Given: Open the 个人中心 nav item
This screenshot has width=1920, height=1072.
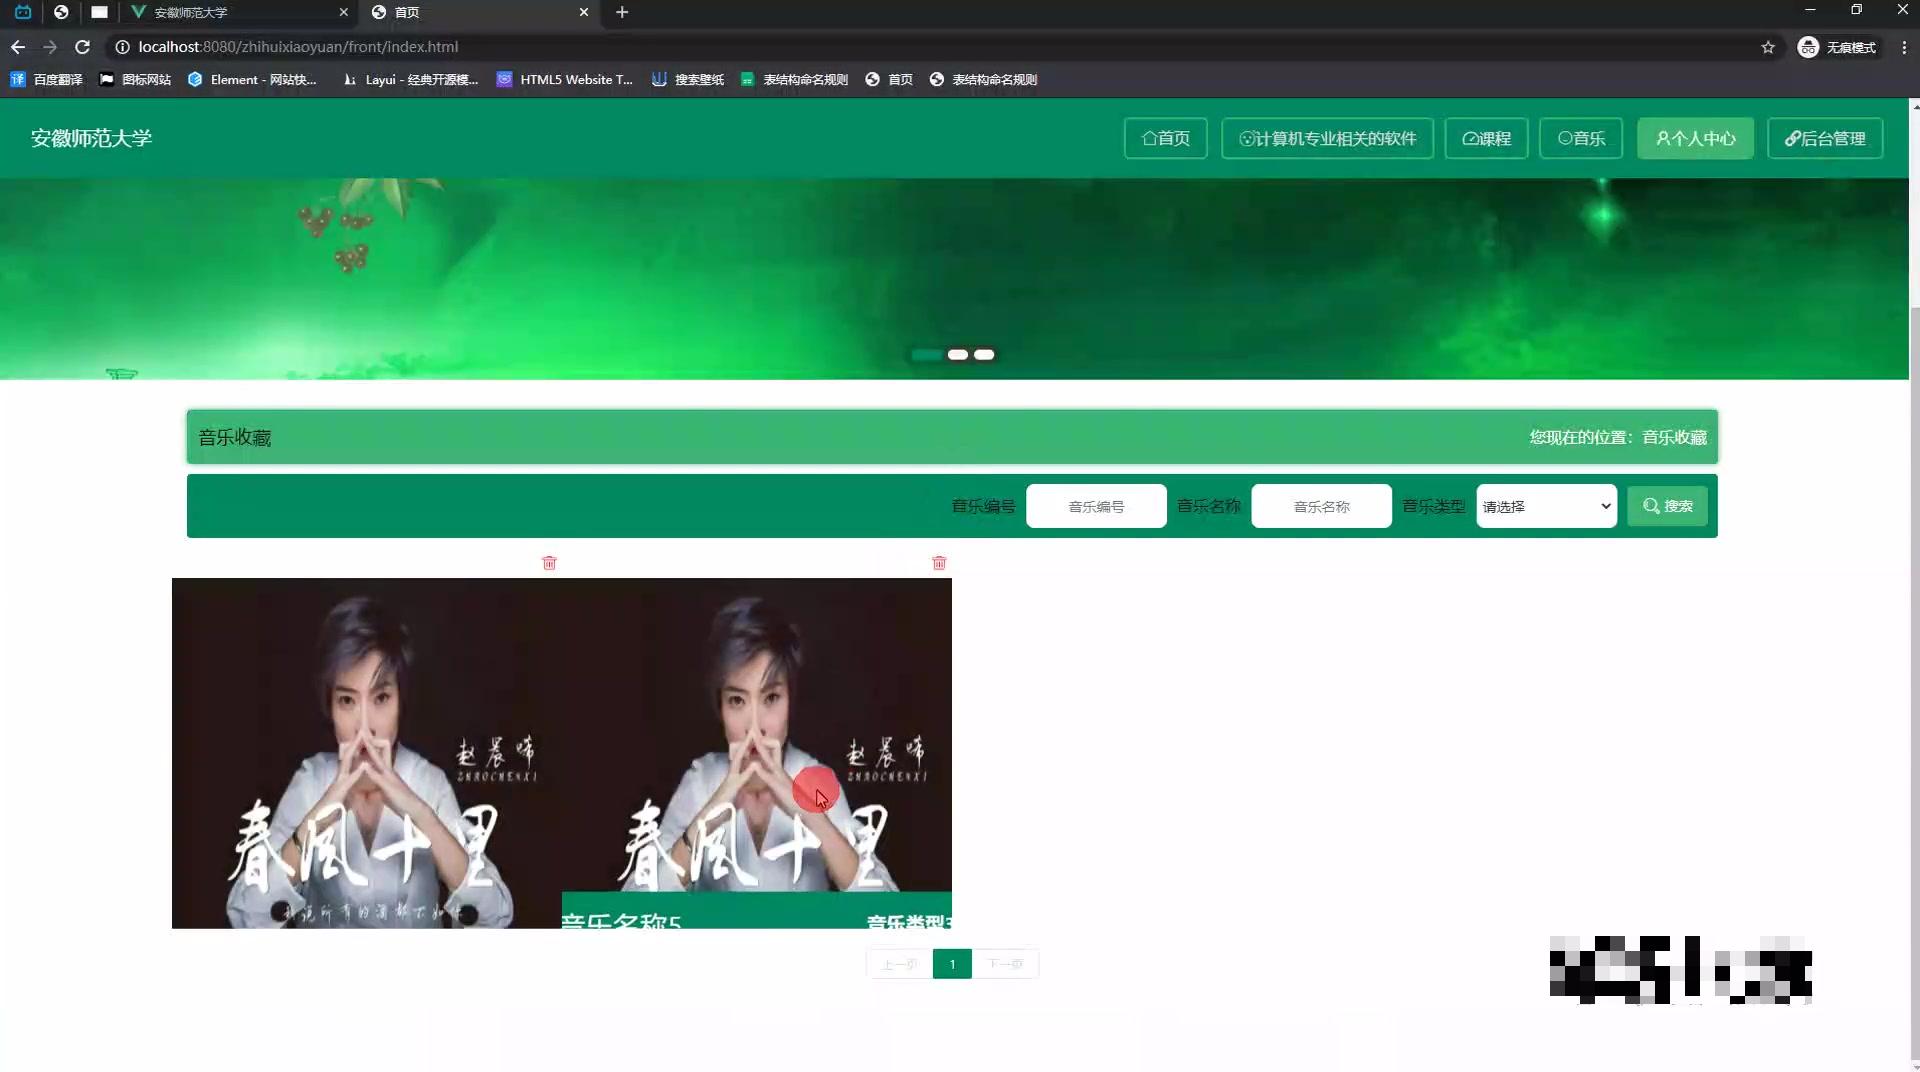Looking at the screenshot, I should point(1695,138).
